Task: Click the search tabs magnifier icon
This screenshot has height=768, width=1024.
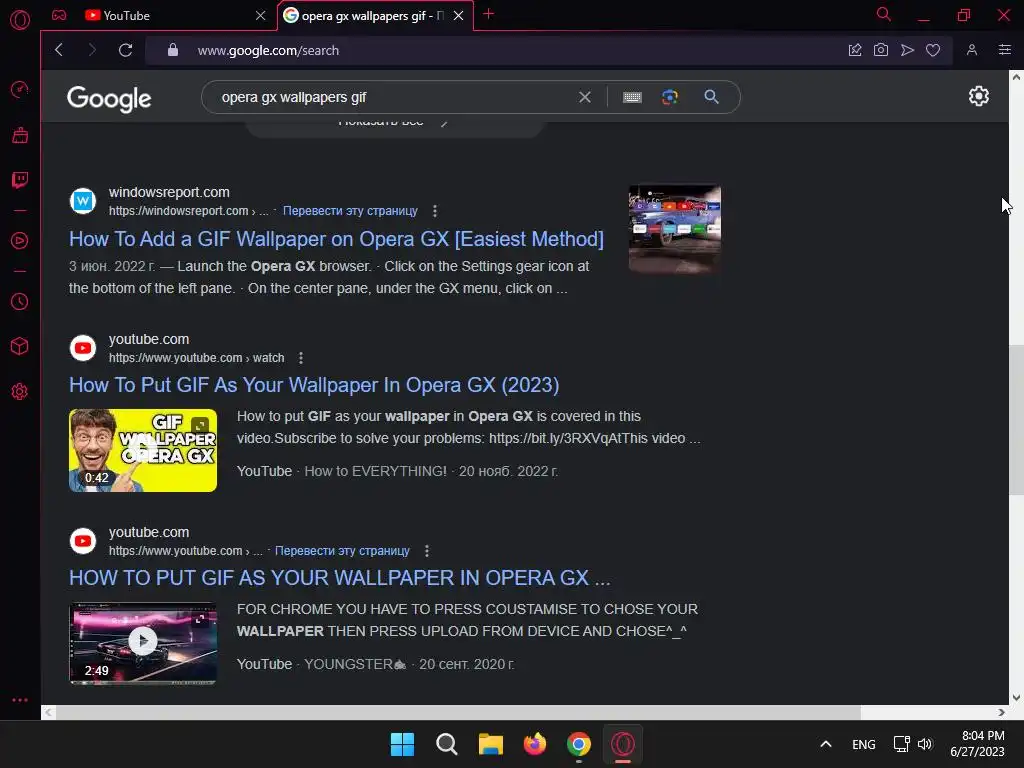Action: pos(884,14)
